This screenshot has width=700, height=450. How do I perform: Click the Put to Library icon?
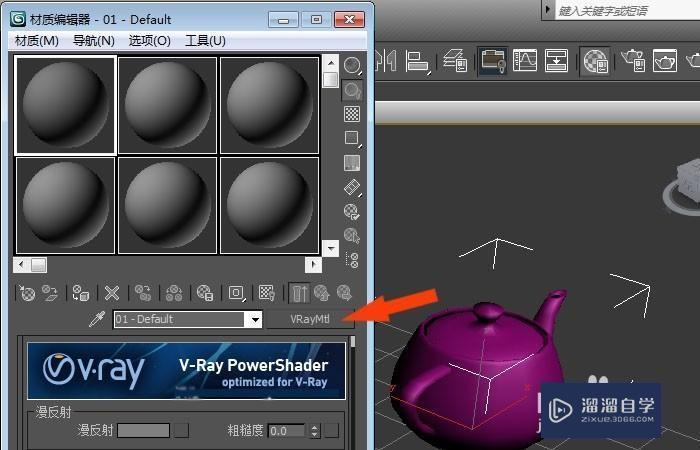tap(205, 293)
